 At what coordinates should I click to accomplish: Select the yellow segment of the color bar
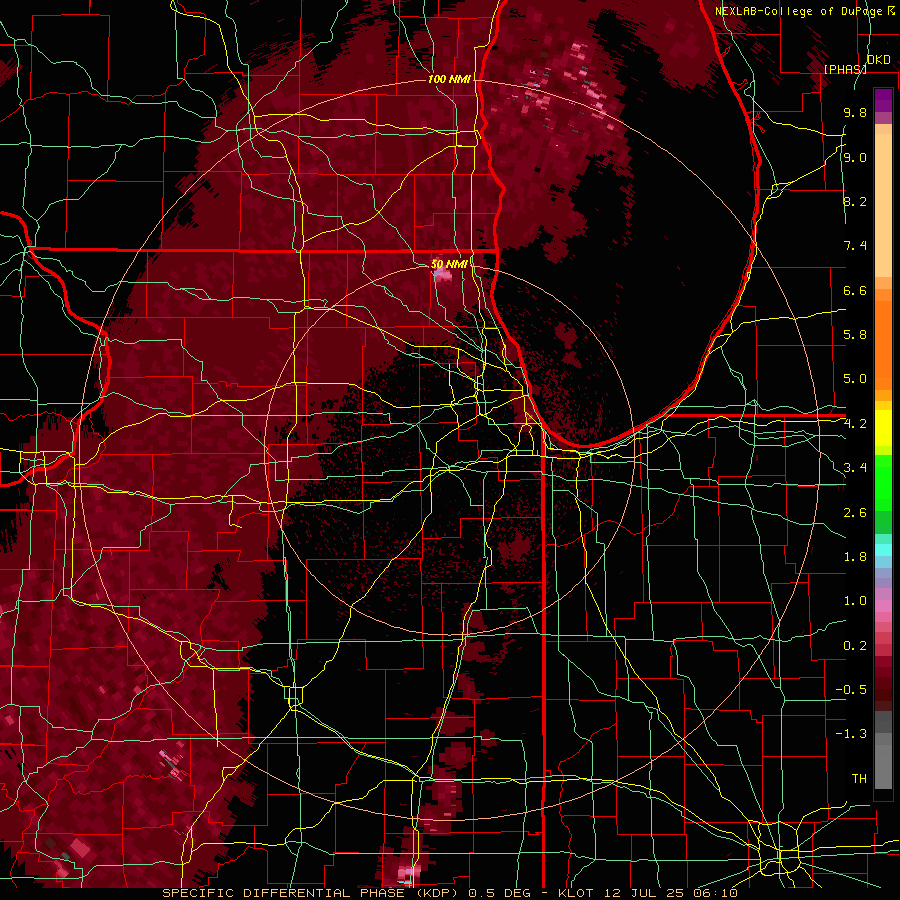pos(883,428)
